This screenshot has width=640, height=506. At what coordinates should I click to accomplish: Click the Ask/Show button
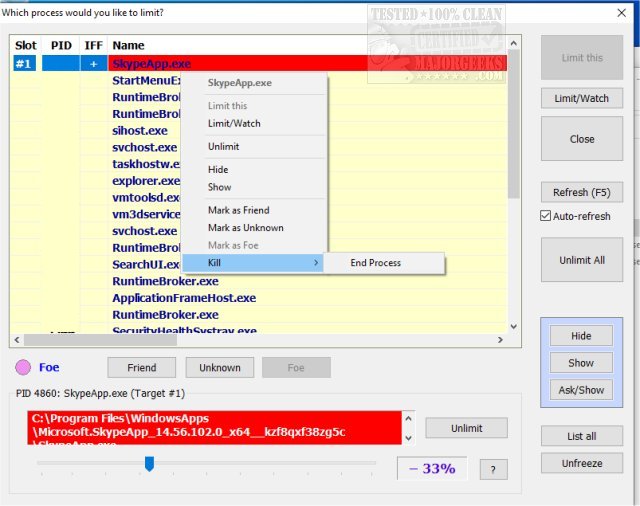click(x=581, y=390)
